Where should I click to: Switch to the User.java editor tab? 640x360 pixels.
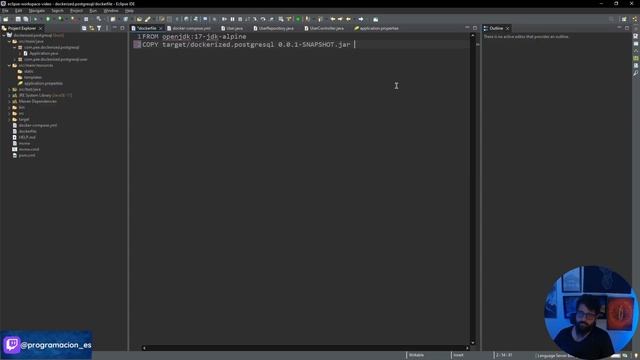click(232, 28)
